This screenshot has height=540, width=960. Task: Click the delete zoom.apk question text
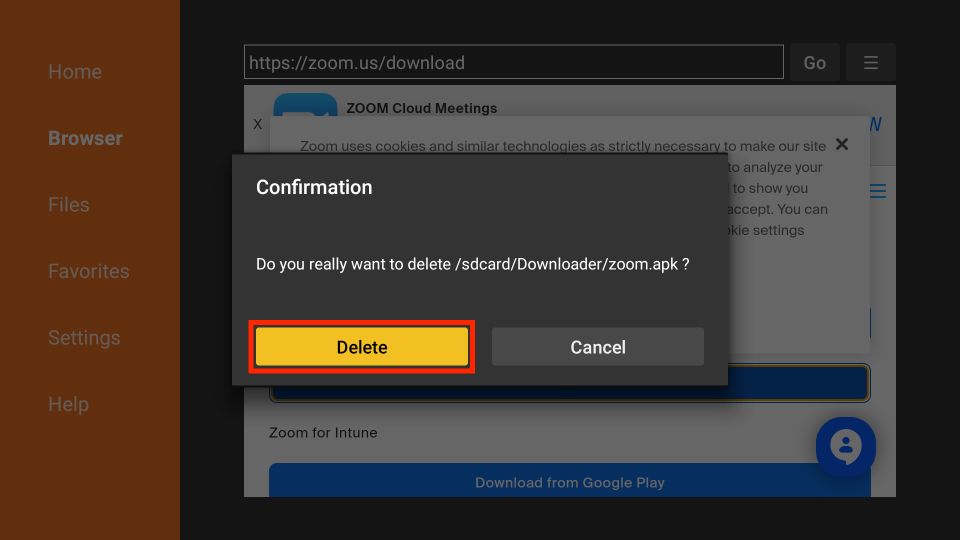pyautogui.click(x=473, y=264)
